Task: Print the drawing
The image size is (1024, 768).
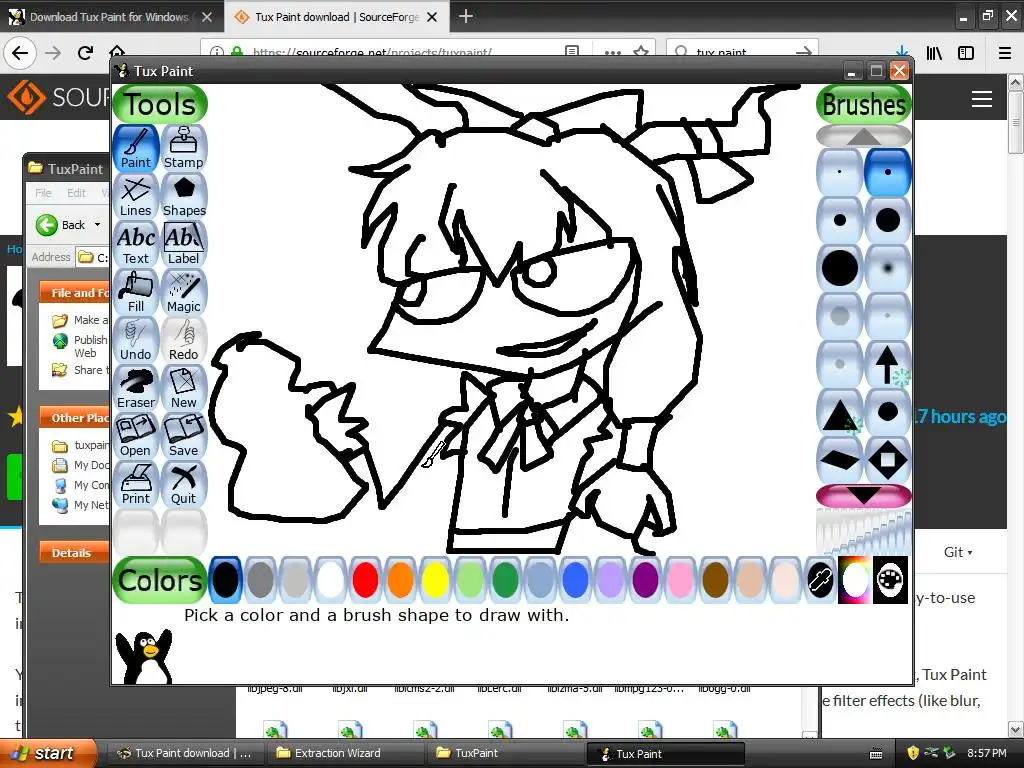Action: click(136, 485)
